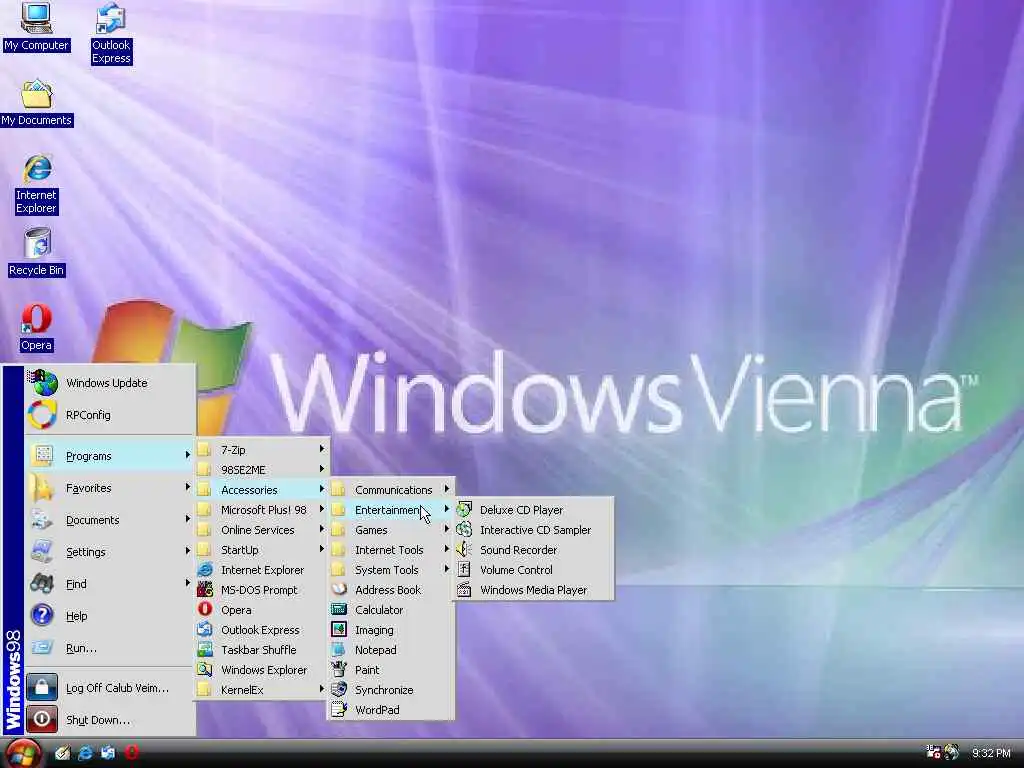Expand the 7-Zip folder arrow

(321, 449)
